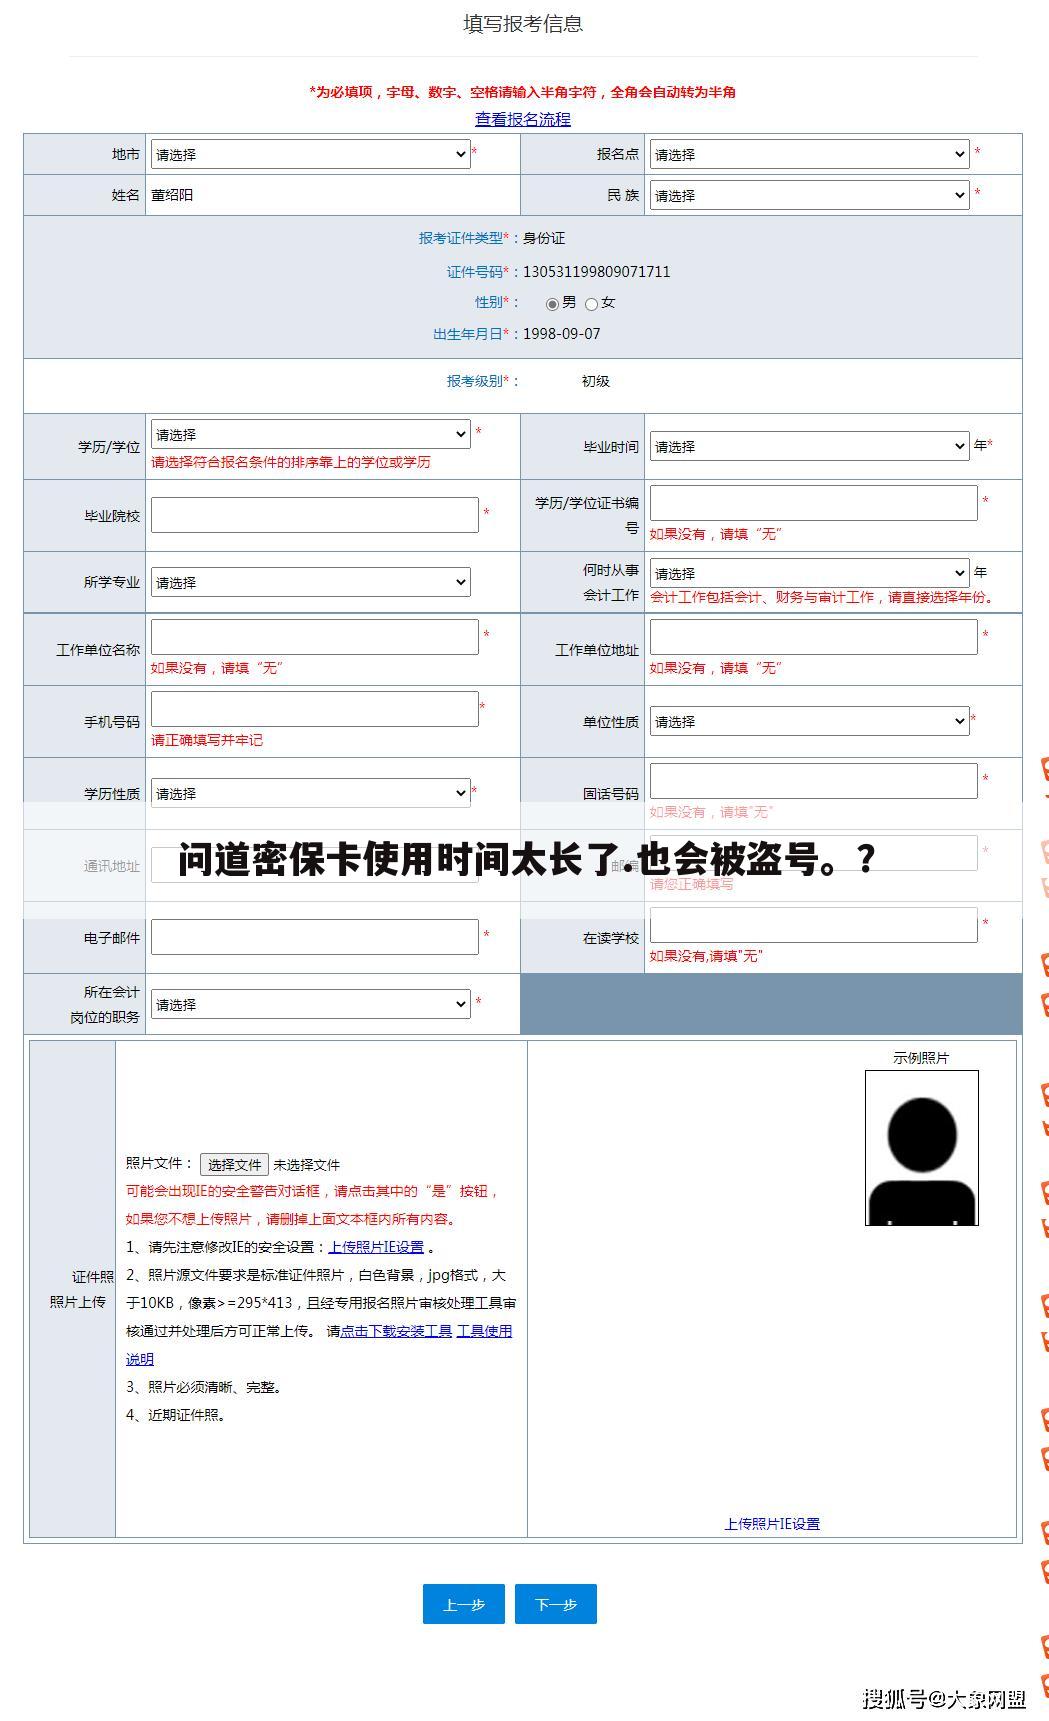Open the 毕业时间 year dropdown
The image size is (1049, 1721).
(809, 446)
